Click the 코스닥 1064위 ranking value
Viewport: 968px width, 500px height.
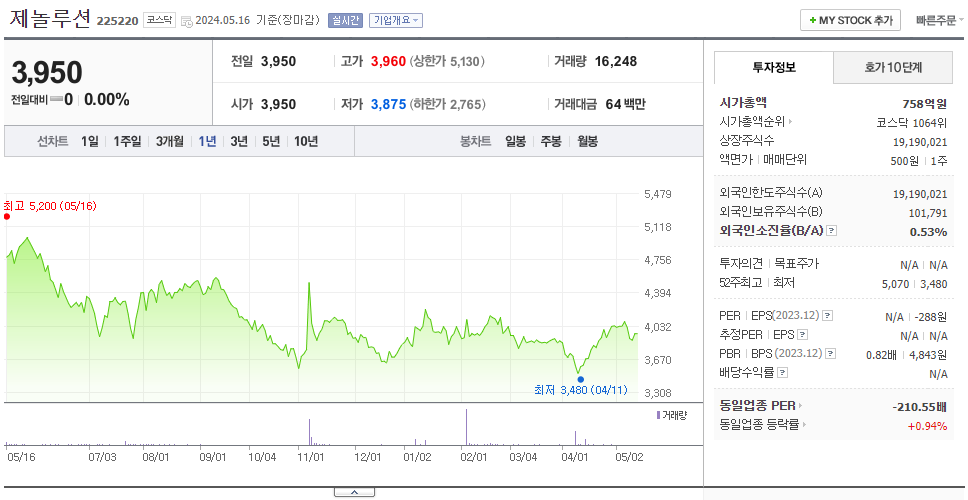coord(912,122)
